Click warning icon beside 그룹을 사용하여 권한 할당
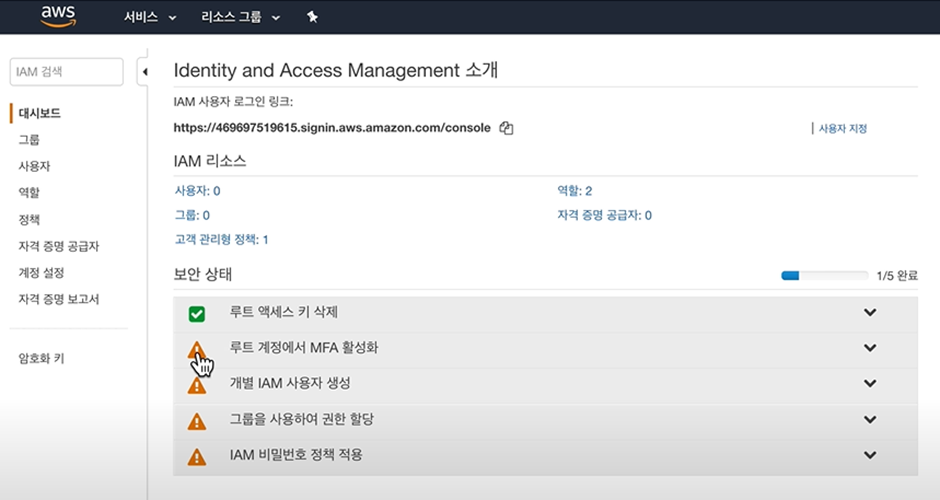Viewport: 940px width, 500px height. point(197,421)
